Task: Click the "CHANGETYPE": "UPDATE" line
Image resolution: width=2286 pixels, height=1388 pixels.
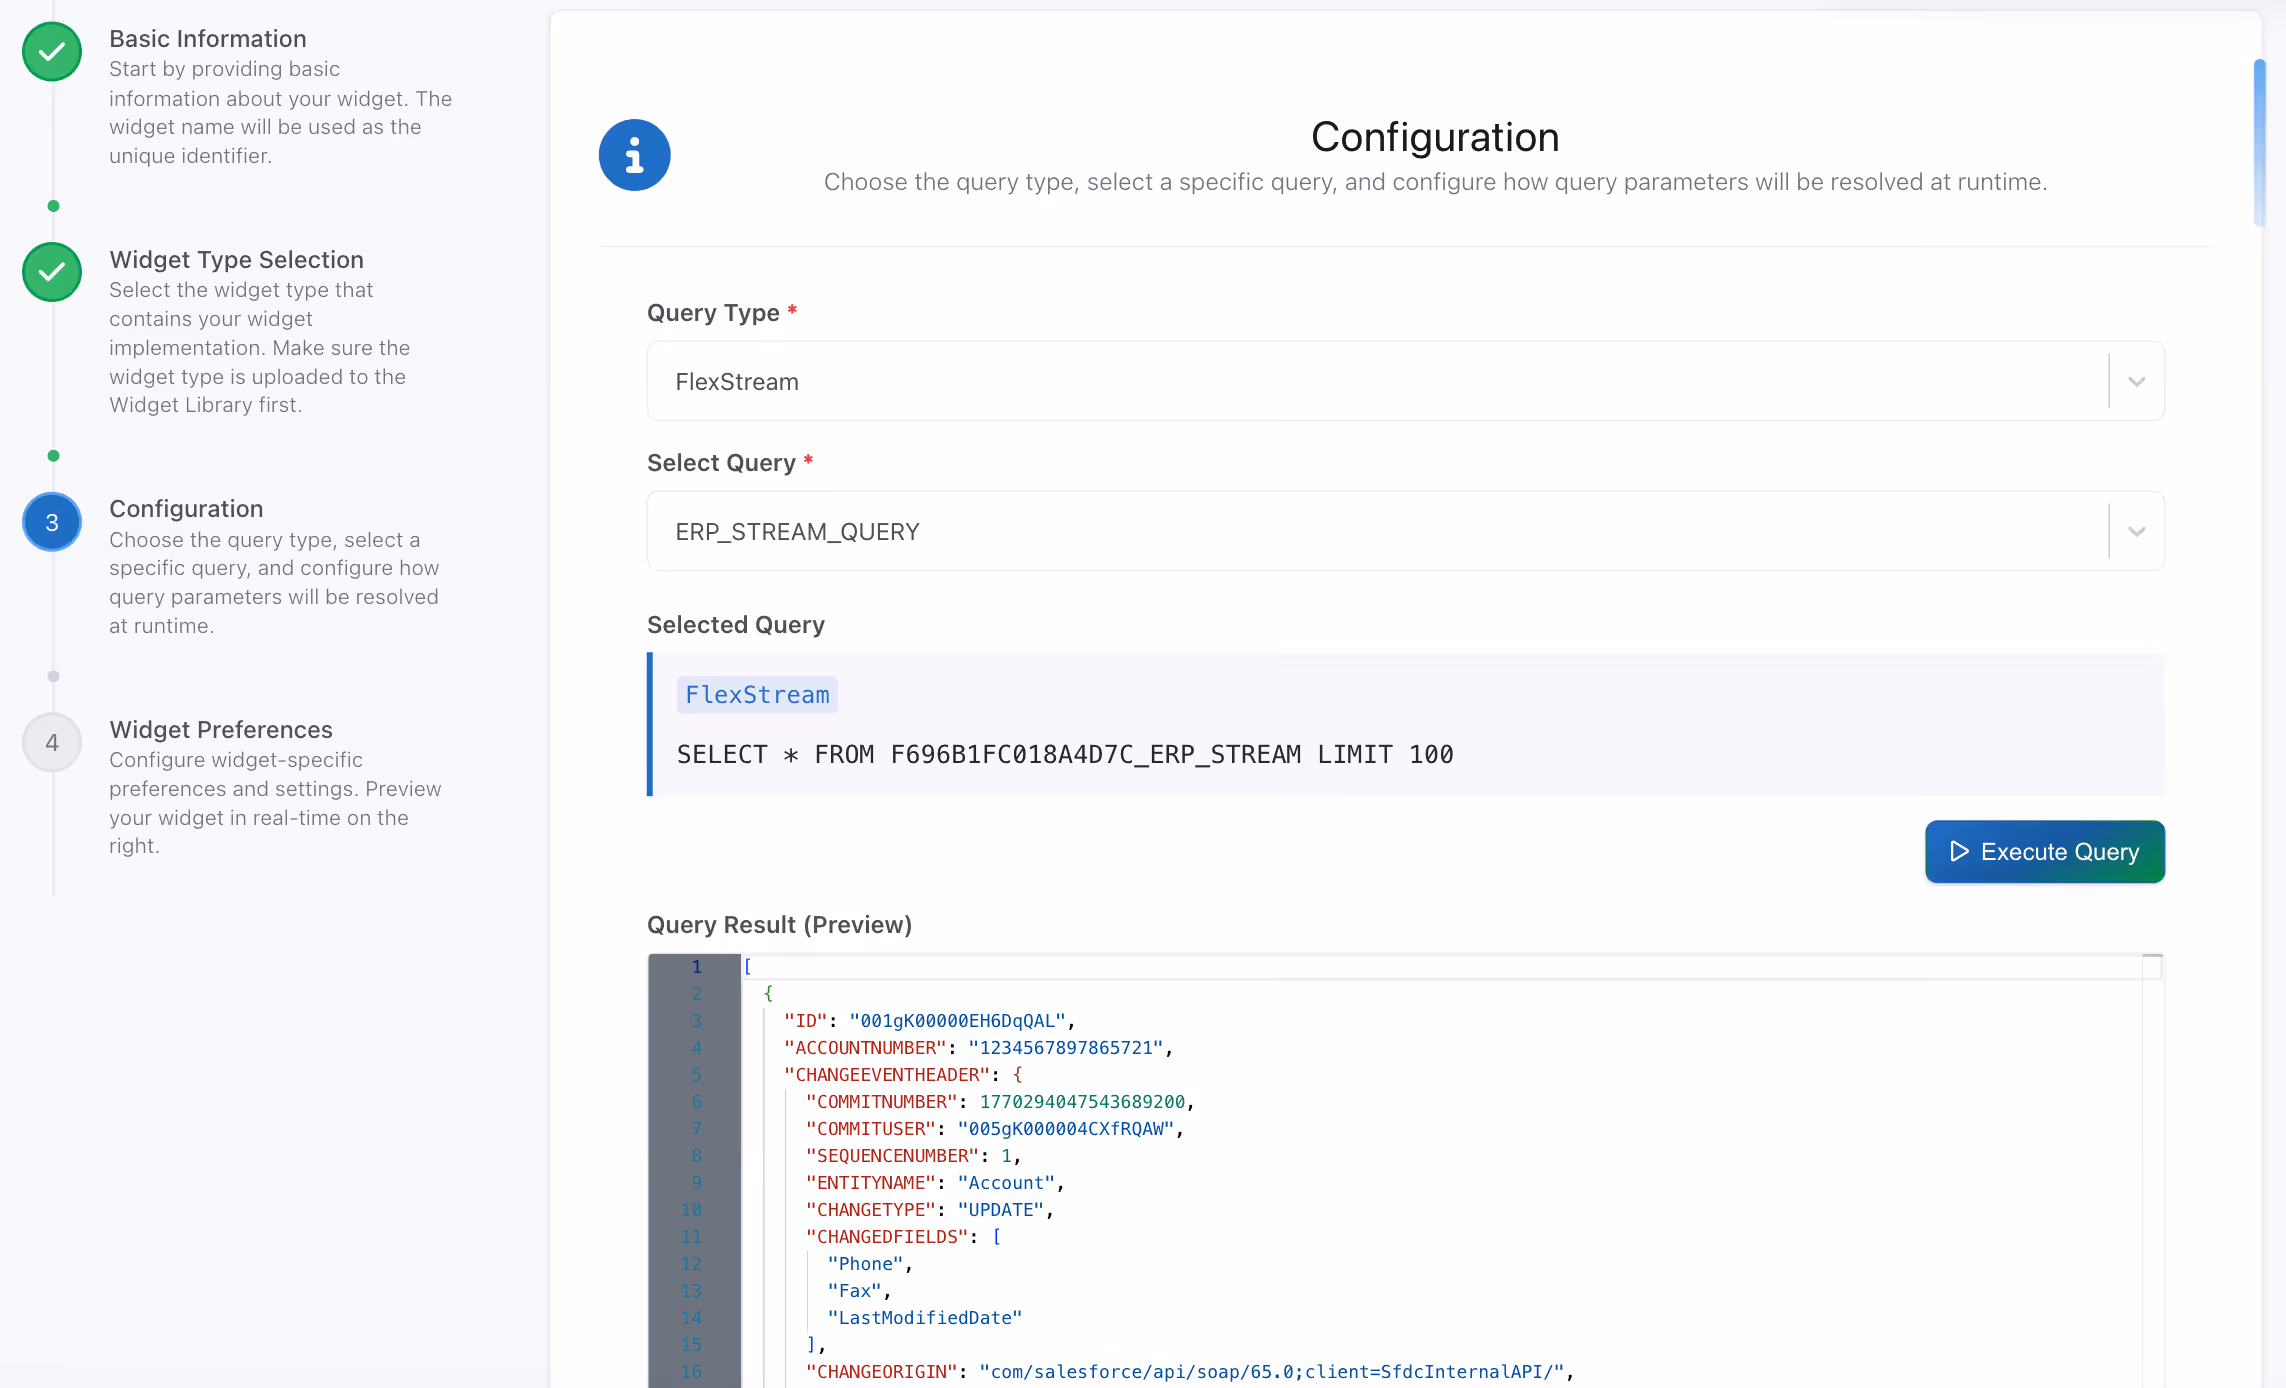Action: point(930,1210)
